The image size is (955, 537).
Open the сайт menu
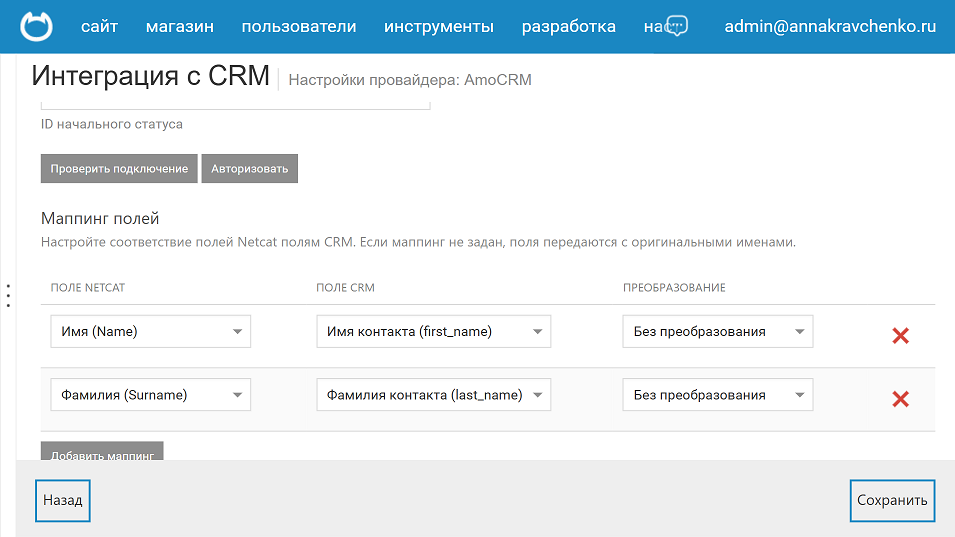pyautogui.click(x=99, y=27)
